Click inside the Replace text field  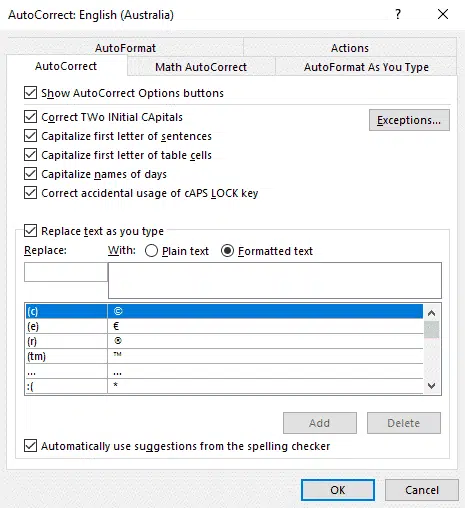(x=66, y=272)
